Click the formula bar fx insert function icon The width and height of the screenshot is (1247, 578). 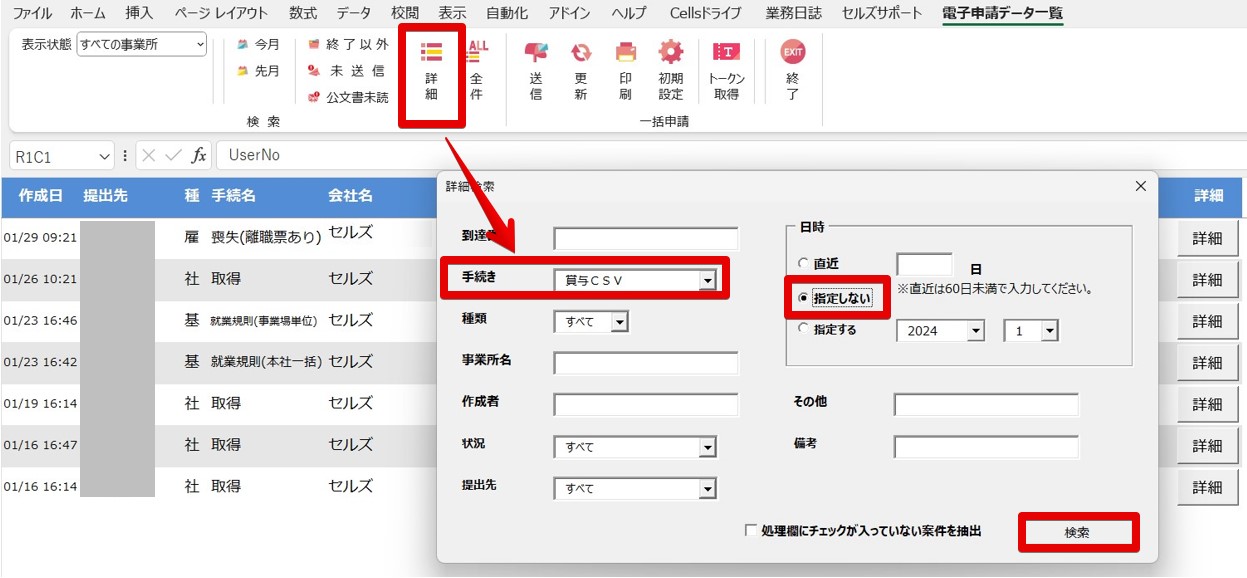tap(199, 155)
